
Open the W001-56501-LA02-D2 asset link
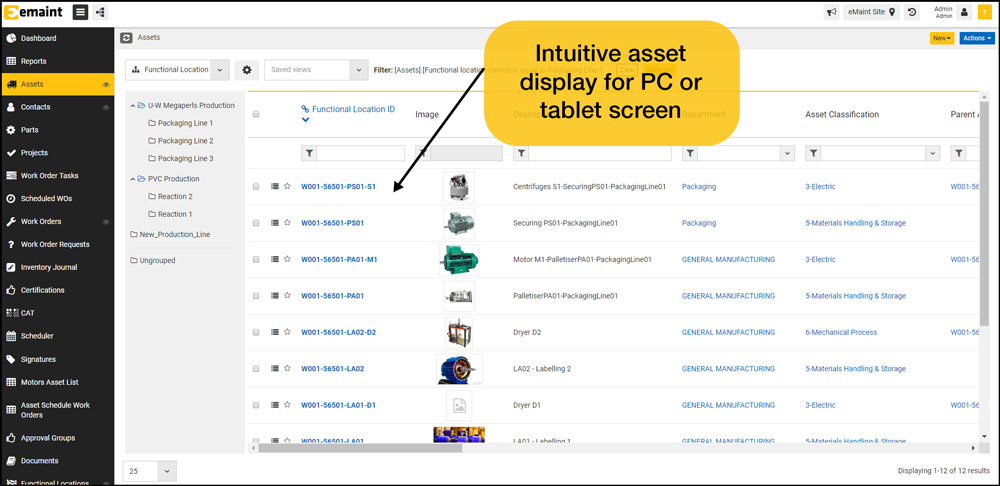pyautogui.click(x=338, y=332)
